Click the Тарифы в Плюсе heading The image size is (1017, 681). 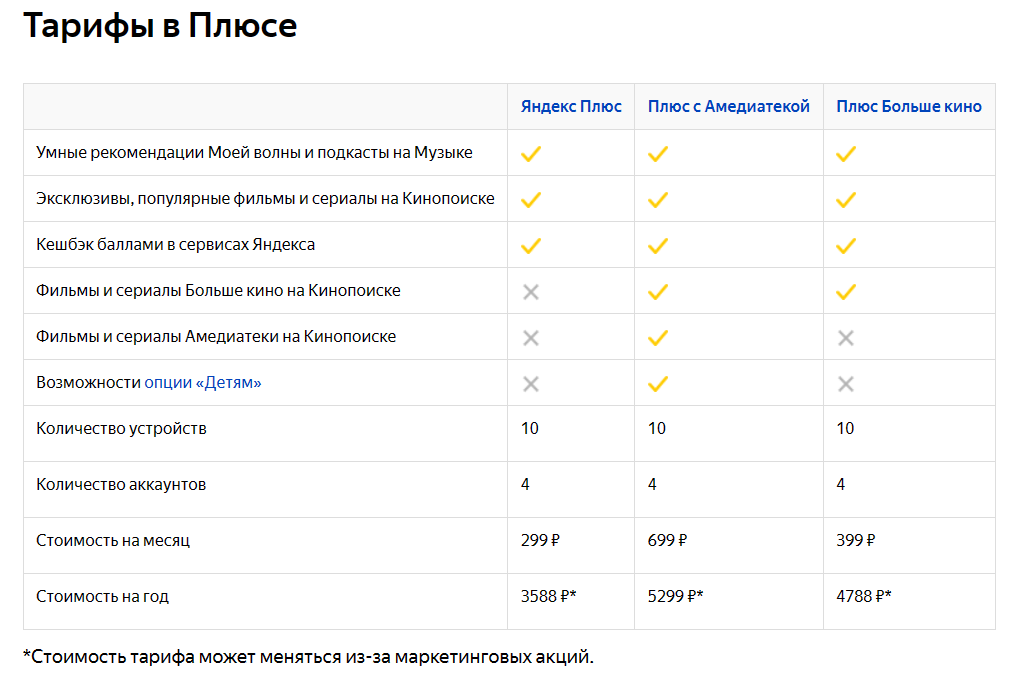click(160, 26)
